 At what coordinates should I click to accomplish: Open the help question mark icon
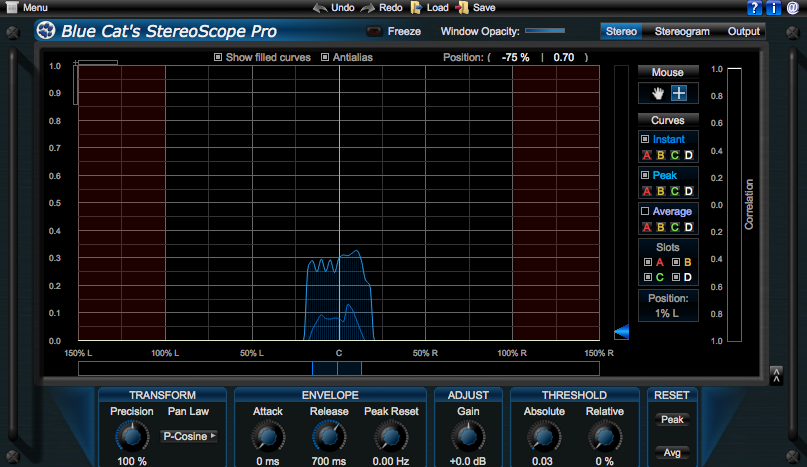point(754,8)
